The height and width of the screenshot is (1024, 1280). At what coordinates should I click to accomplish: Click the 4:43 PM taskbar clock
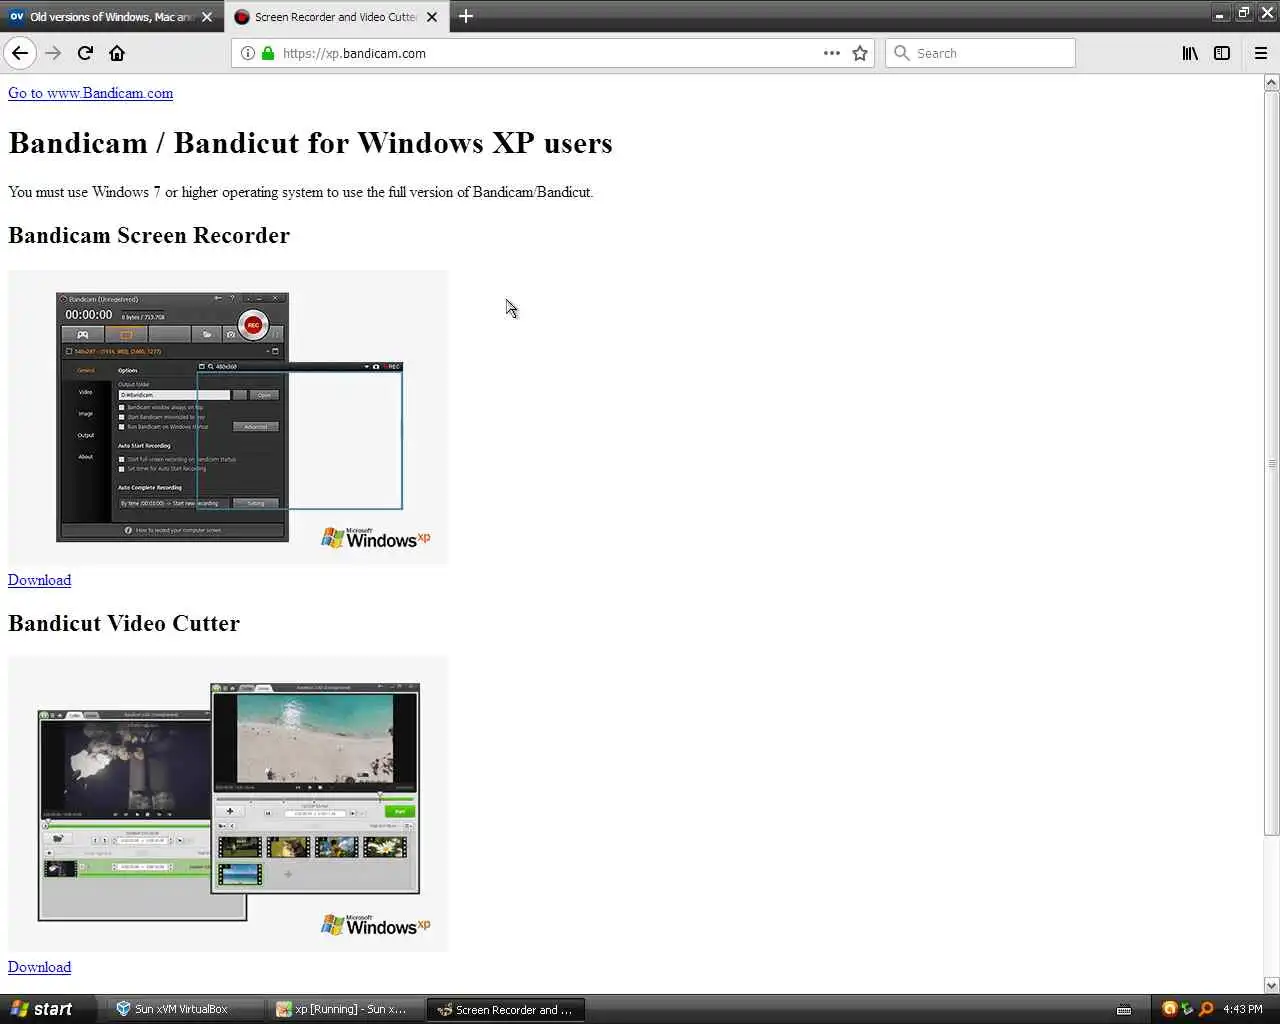click(1243, 1009)
